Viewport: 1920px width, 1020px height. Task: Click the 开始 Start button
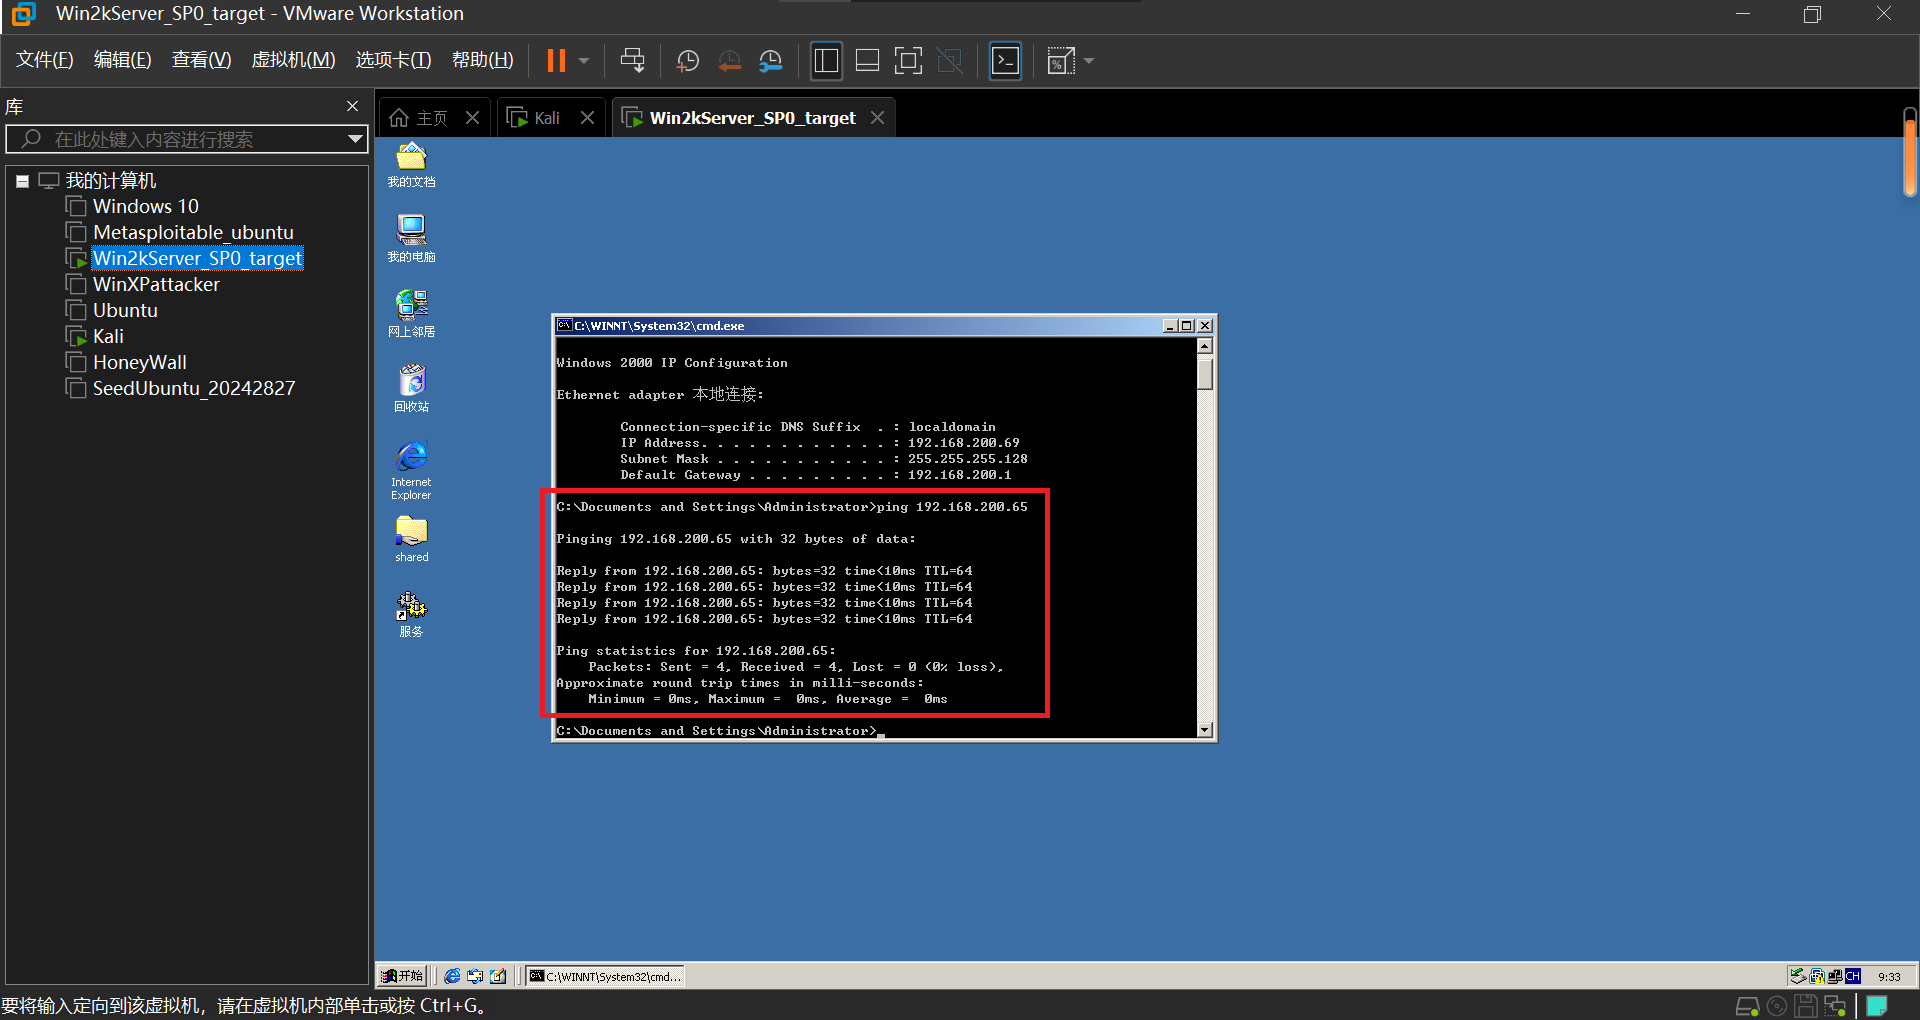(403, 976)
